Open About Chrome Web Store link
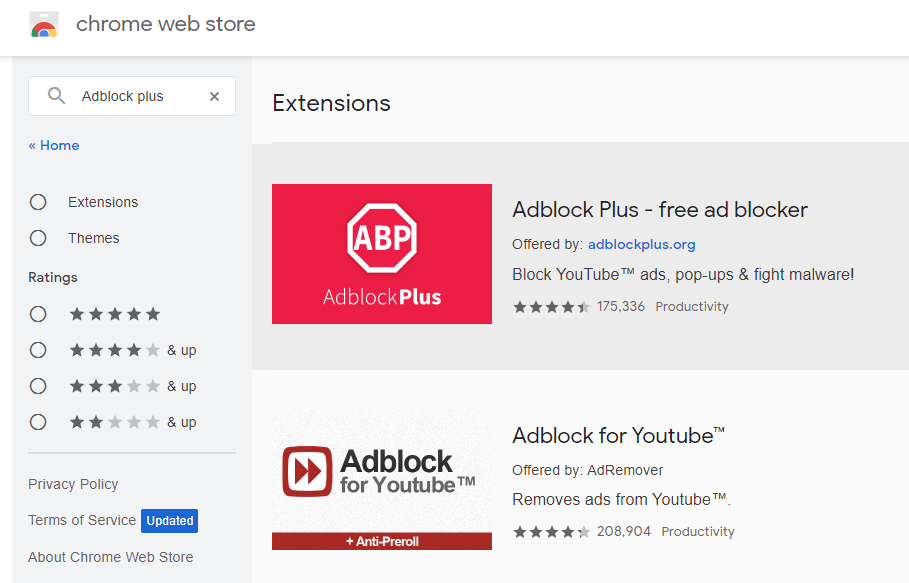This screenshot has height=583, width=909. point(110,557)
